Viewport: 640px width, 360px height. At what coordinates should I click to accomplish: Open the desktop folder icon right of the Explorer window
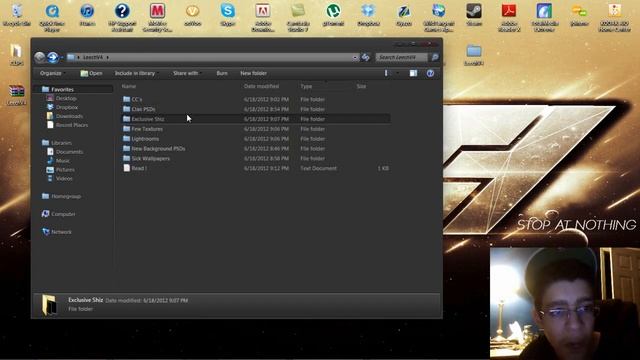click(474, 55)
